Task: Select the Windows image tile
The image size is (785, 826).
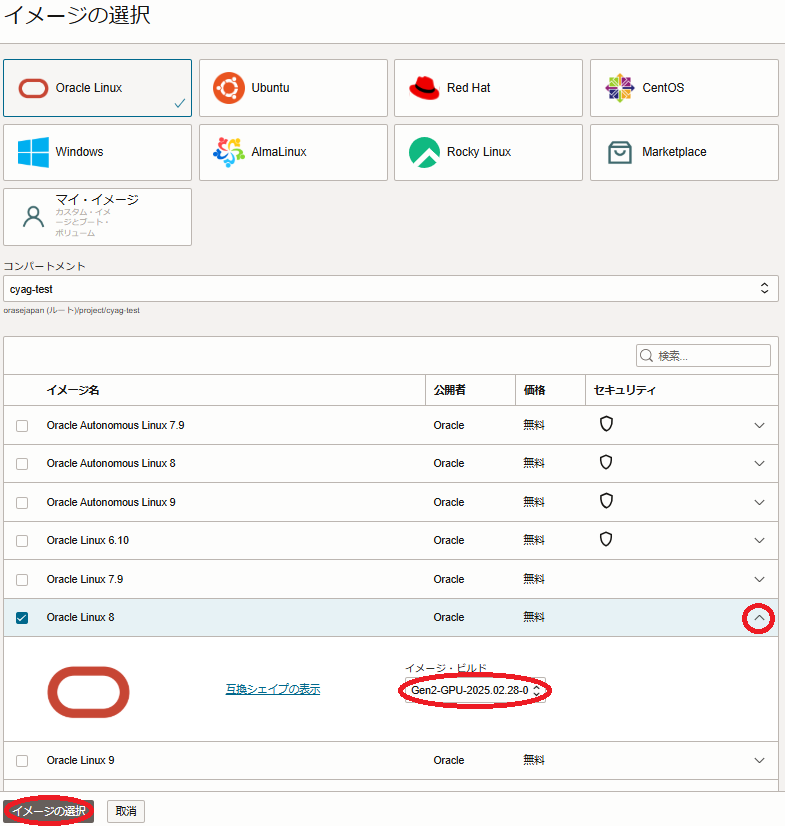Action: click(x=97, y=152)
